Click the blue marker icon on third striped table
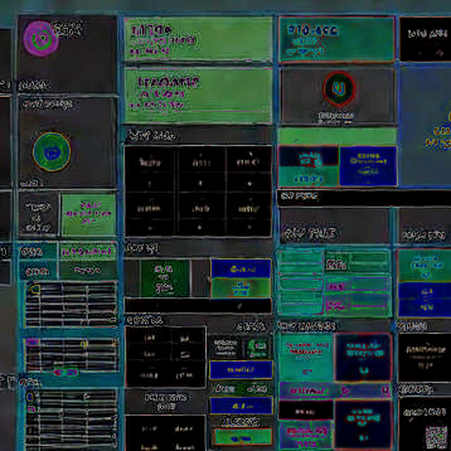The width and height of the screenshot is (451, 451). tap(30, 397)
